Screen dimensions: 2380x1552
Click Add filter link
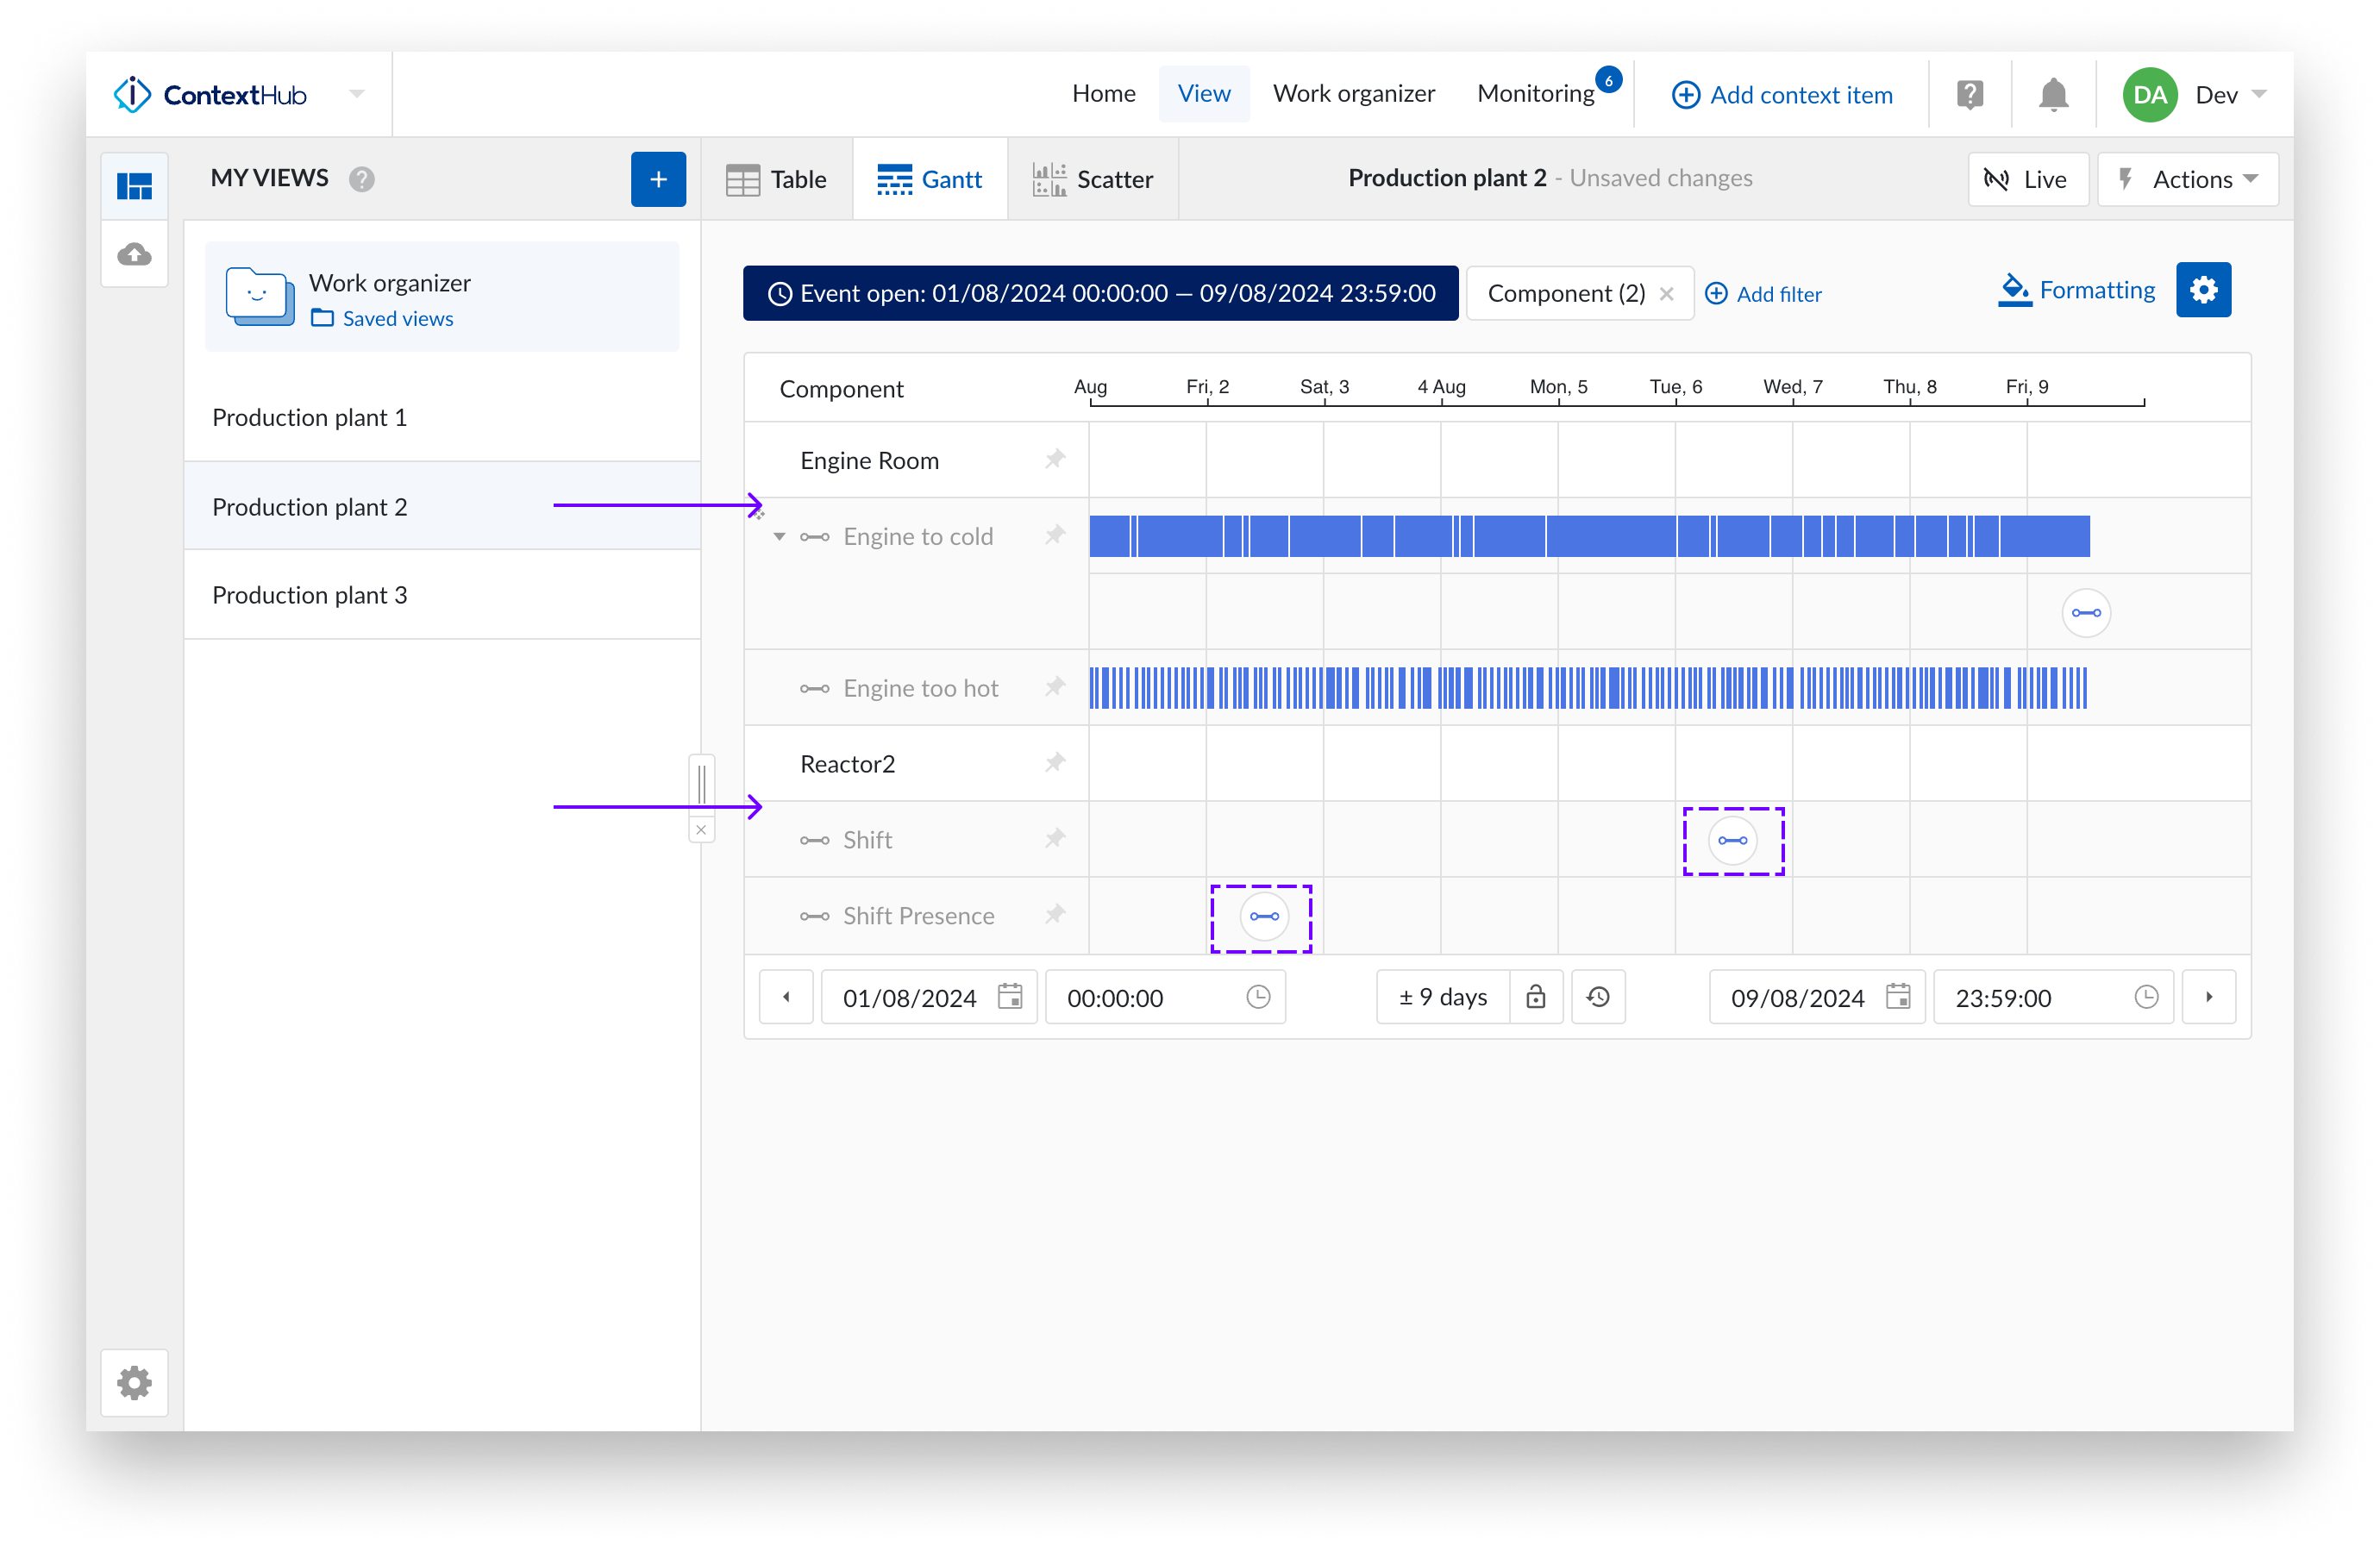(x=1763, y=294)
